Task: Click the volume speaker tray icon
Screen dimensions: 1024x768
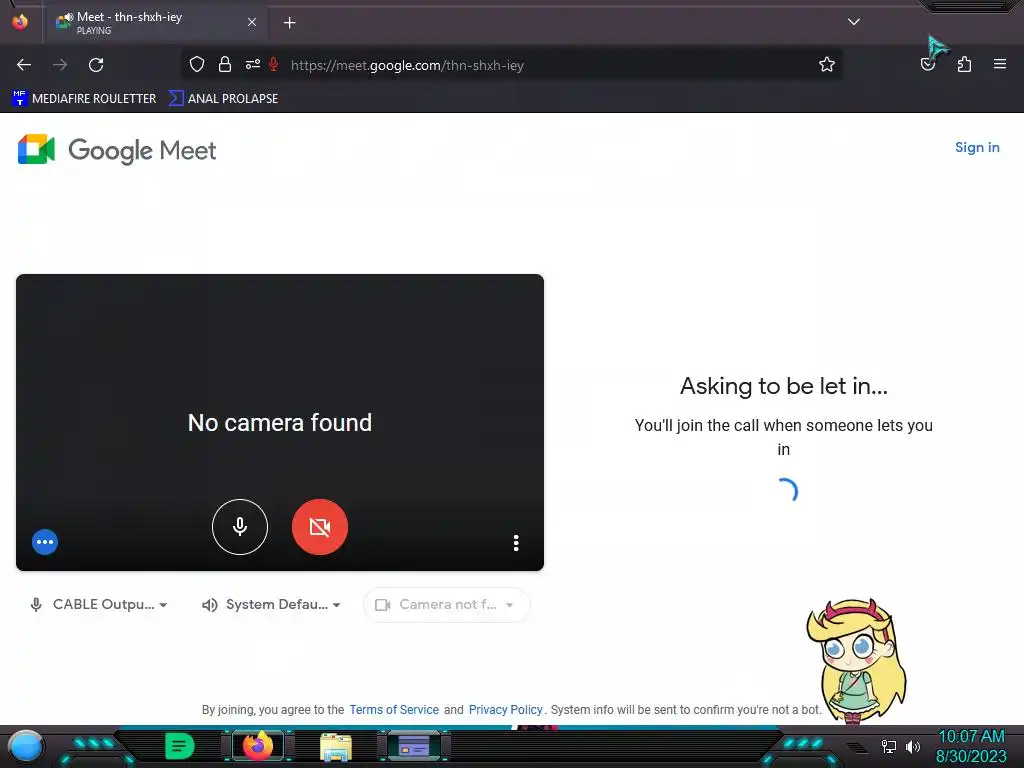Action: tap(913, 746)
